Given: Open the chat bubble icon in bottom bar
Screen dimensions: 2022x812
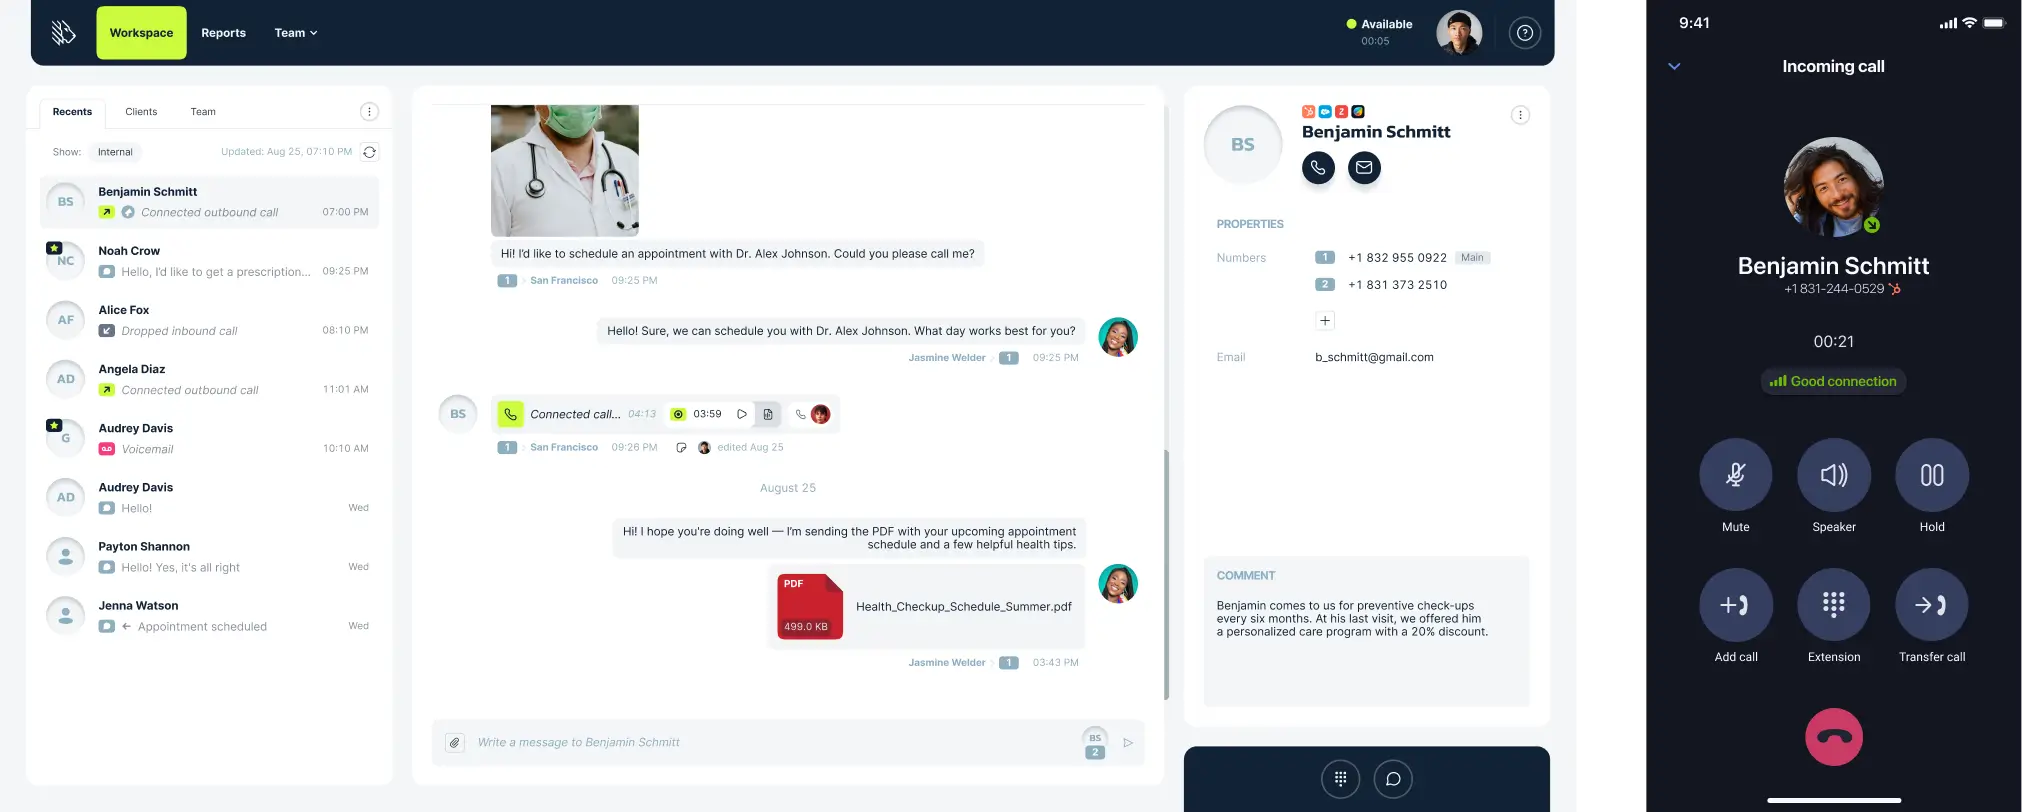Looking at the screenshot, I should (1393, 779).
